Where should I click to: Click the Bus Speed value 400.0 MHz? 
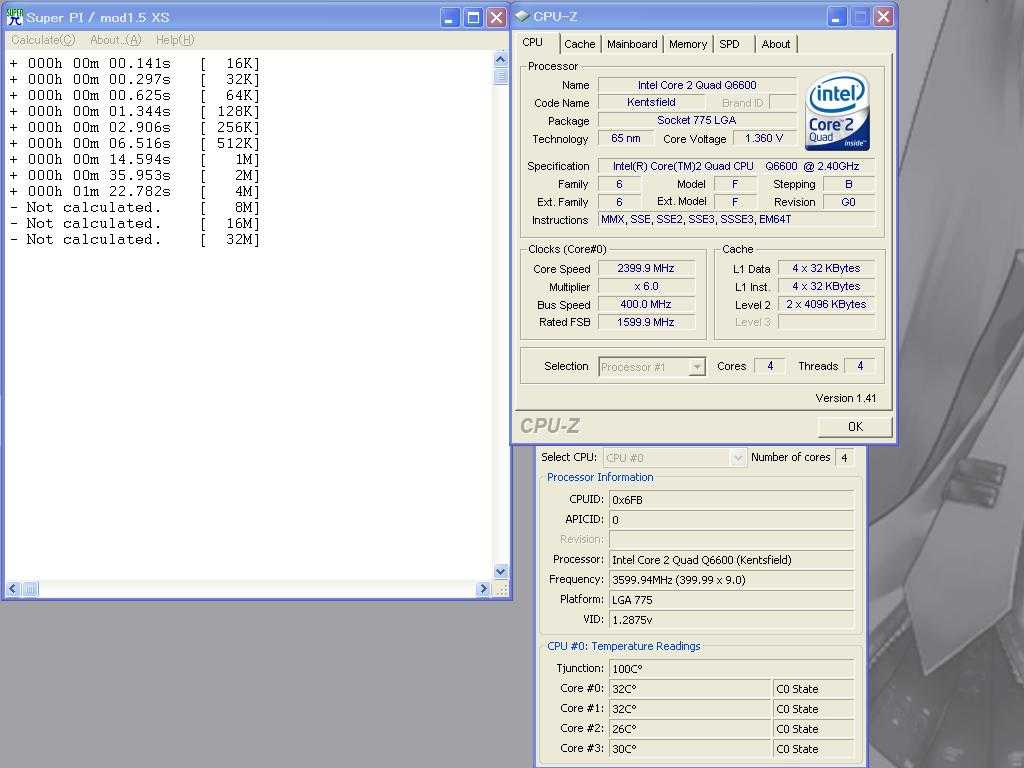click(646, 304)
